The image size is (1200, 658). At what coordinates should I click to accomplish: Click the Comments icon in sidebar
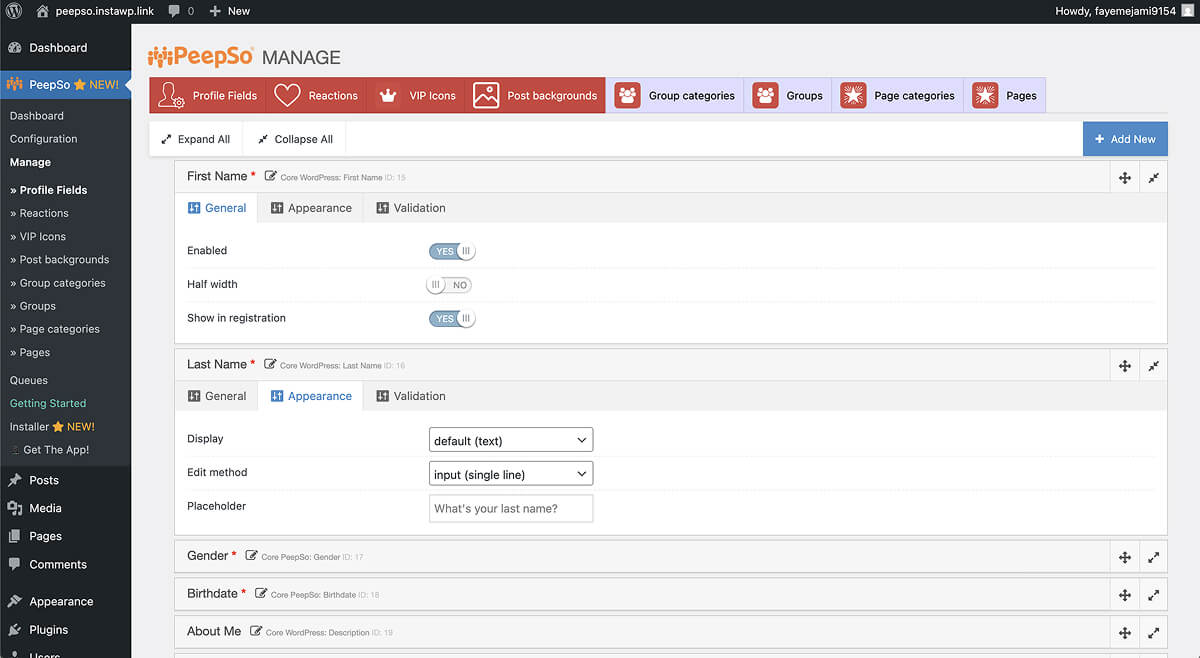[15, 564]
